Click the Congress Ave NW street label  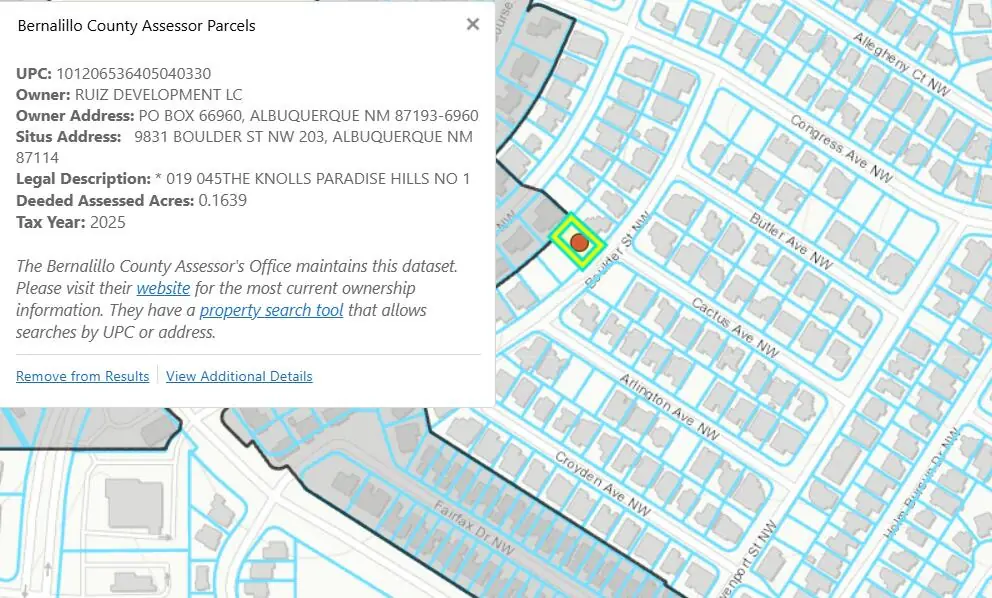coord(840,148)
